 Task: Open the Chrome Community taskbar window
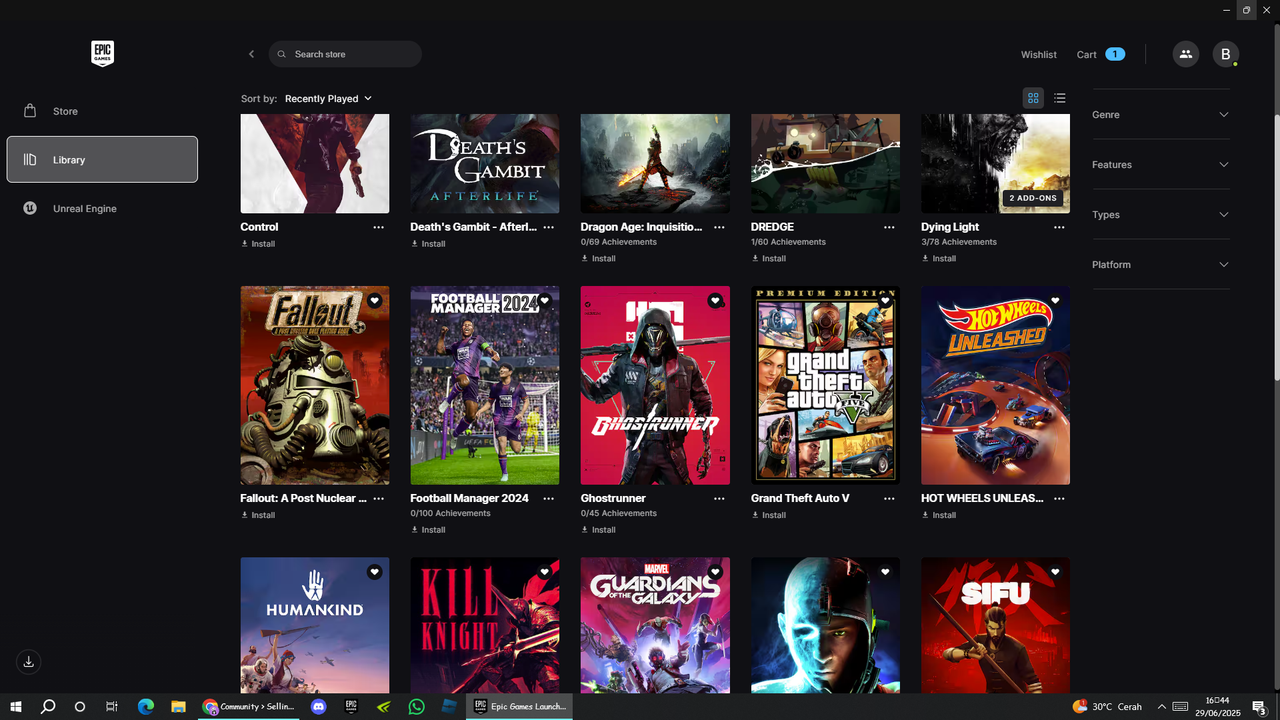tap(248, 707)
